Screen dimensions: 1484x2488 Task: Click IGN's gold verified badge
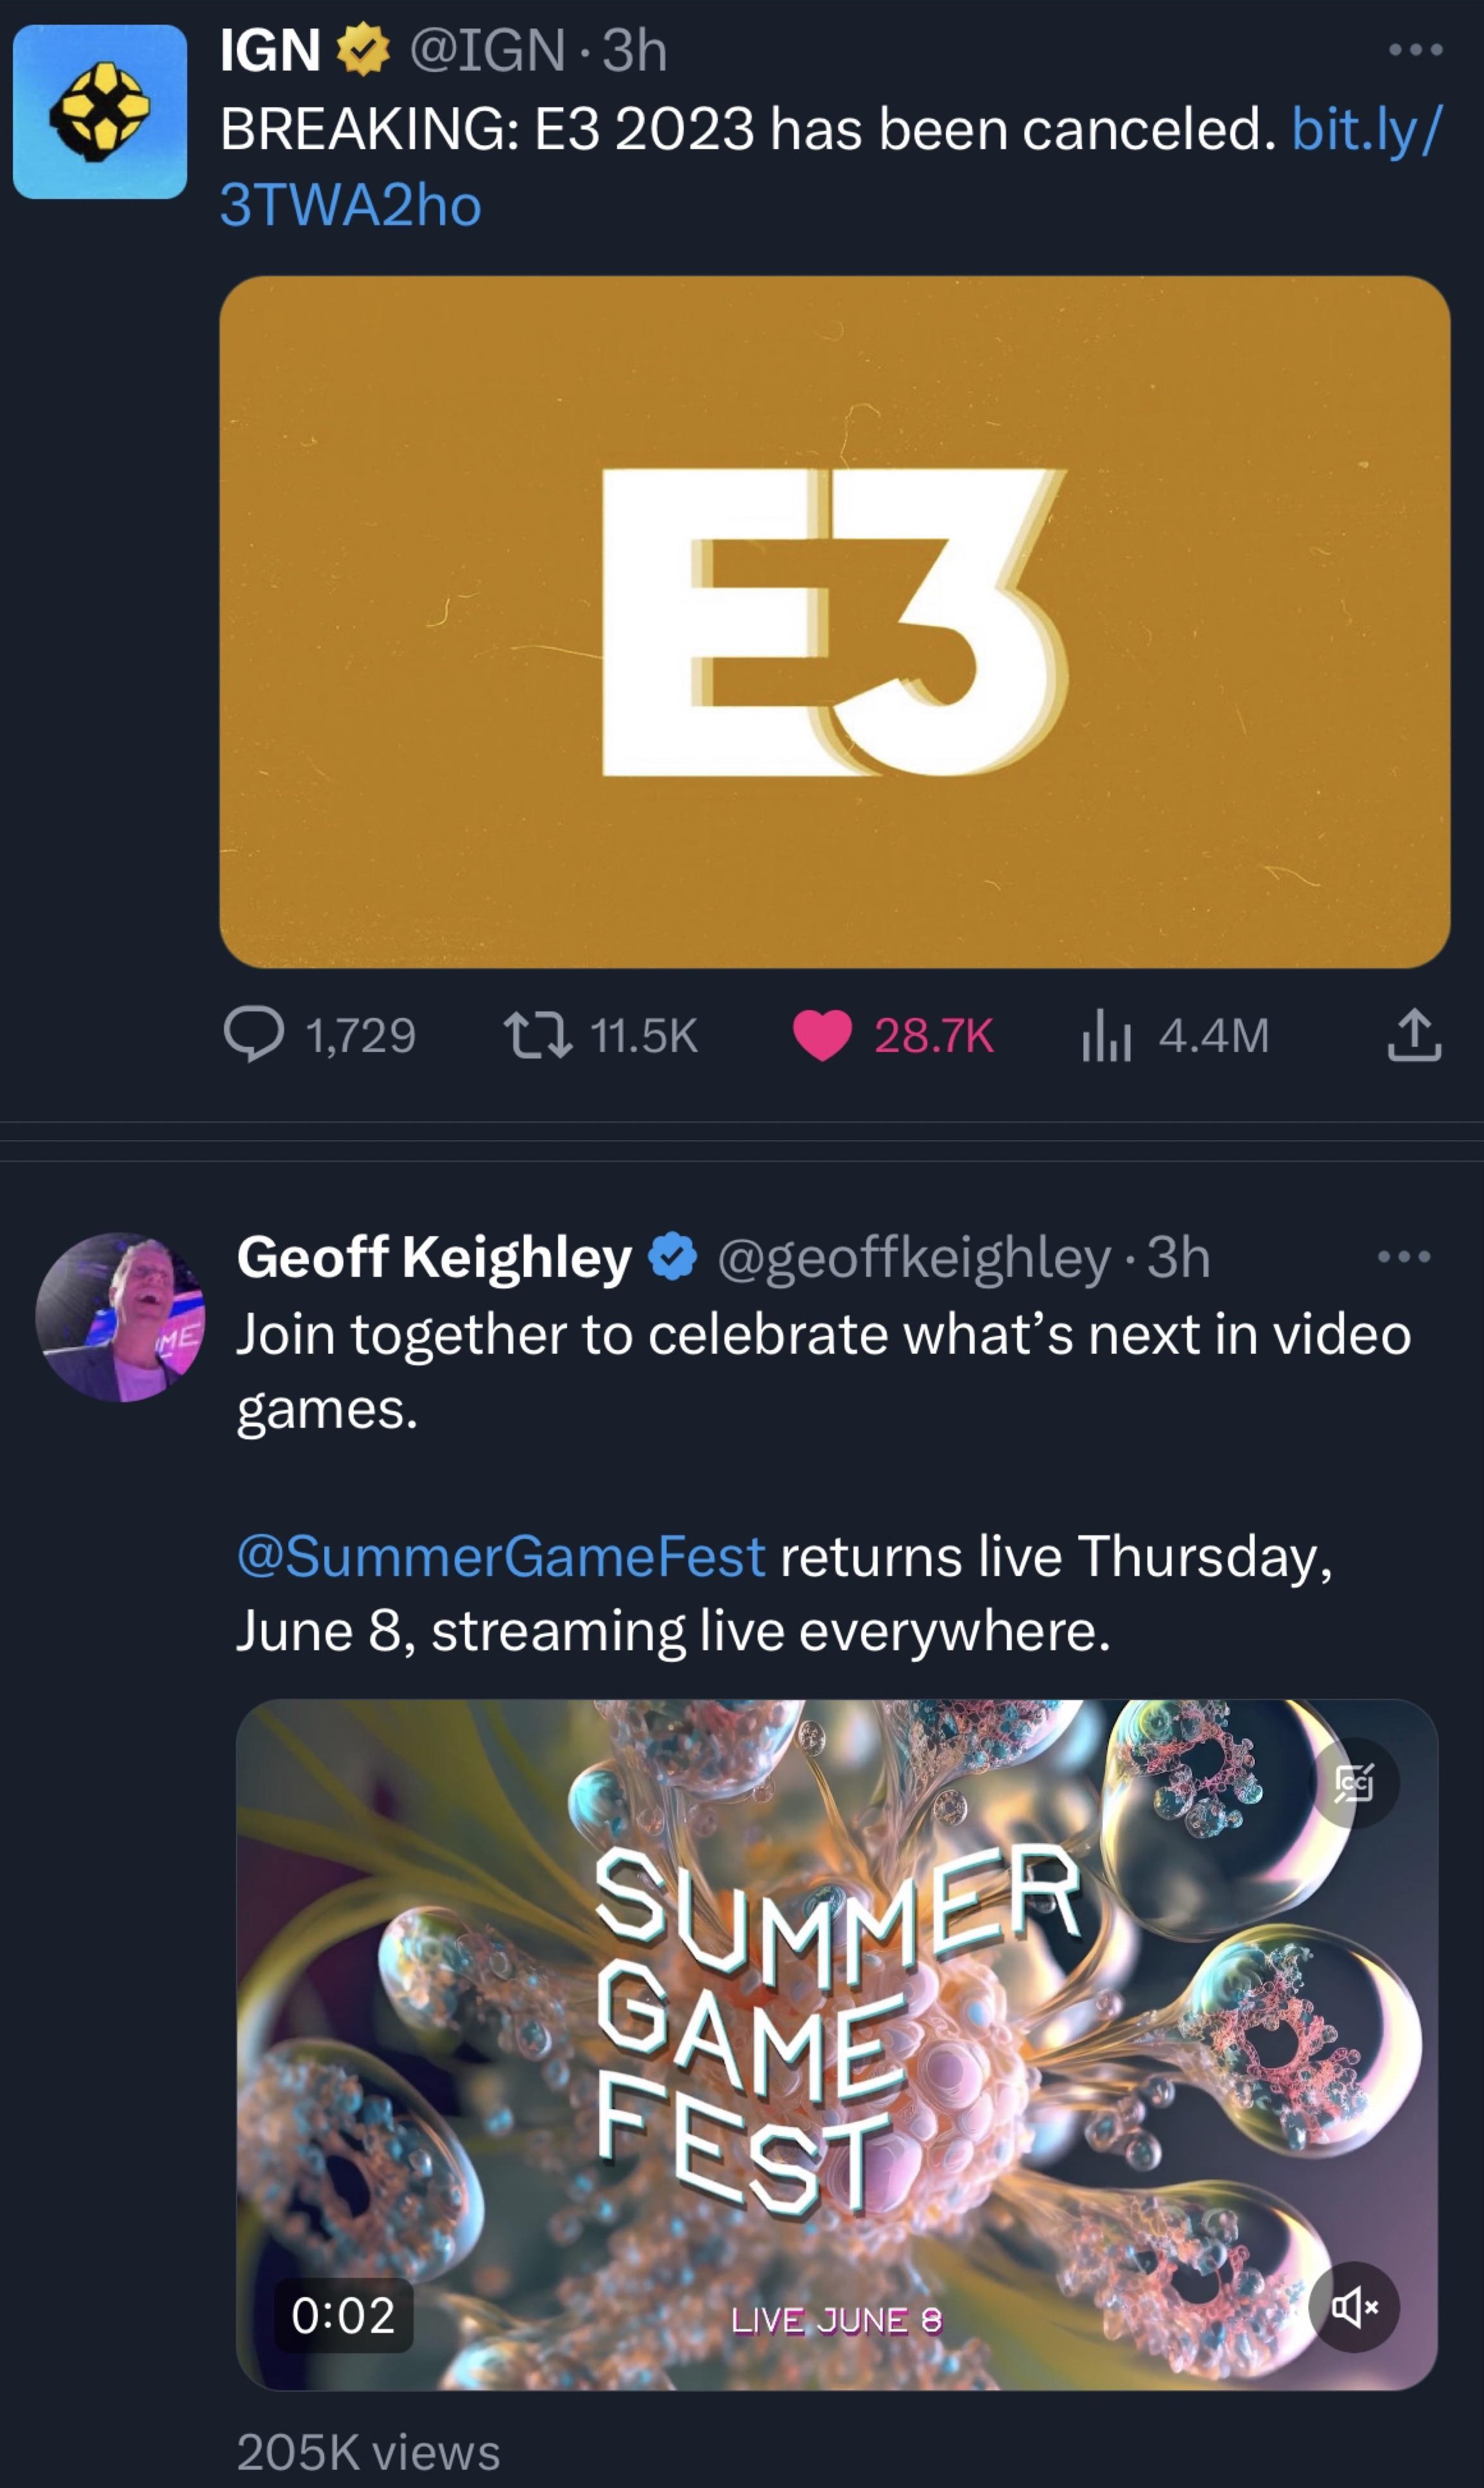[362, 50]
